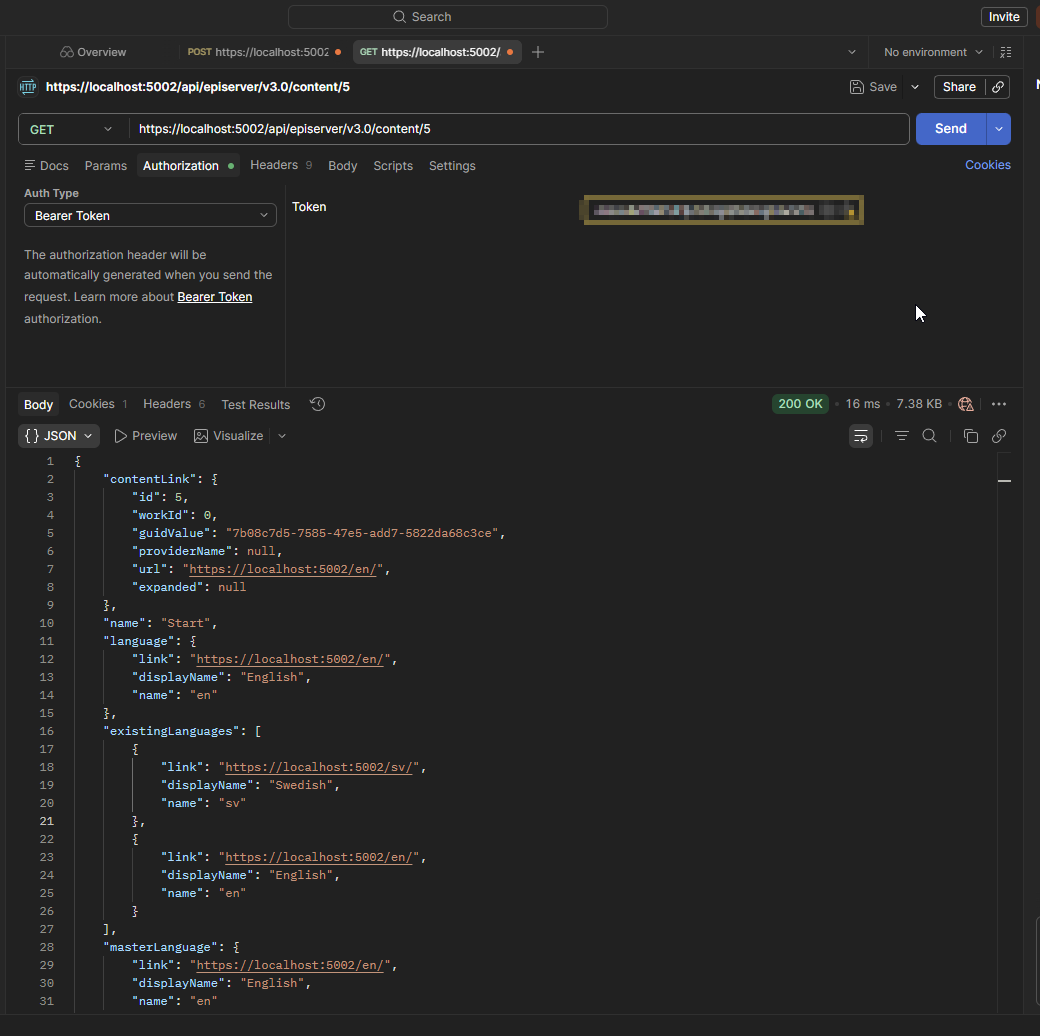Add a new request tab with plus icon
The width and height of the screenshot is (1040, 1036).
(538, 52)
